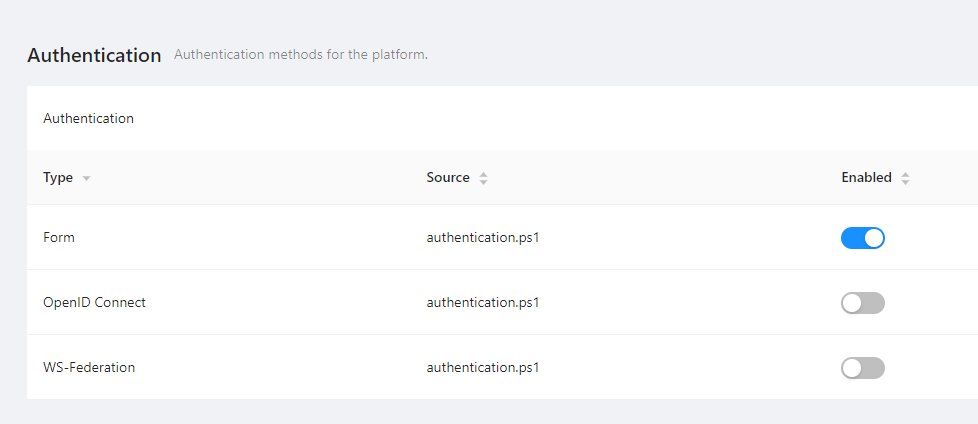Viewport: 978px width, 424px height.
Task: Disable the Form authentication toggle
Action: click(x=862, y=238)
